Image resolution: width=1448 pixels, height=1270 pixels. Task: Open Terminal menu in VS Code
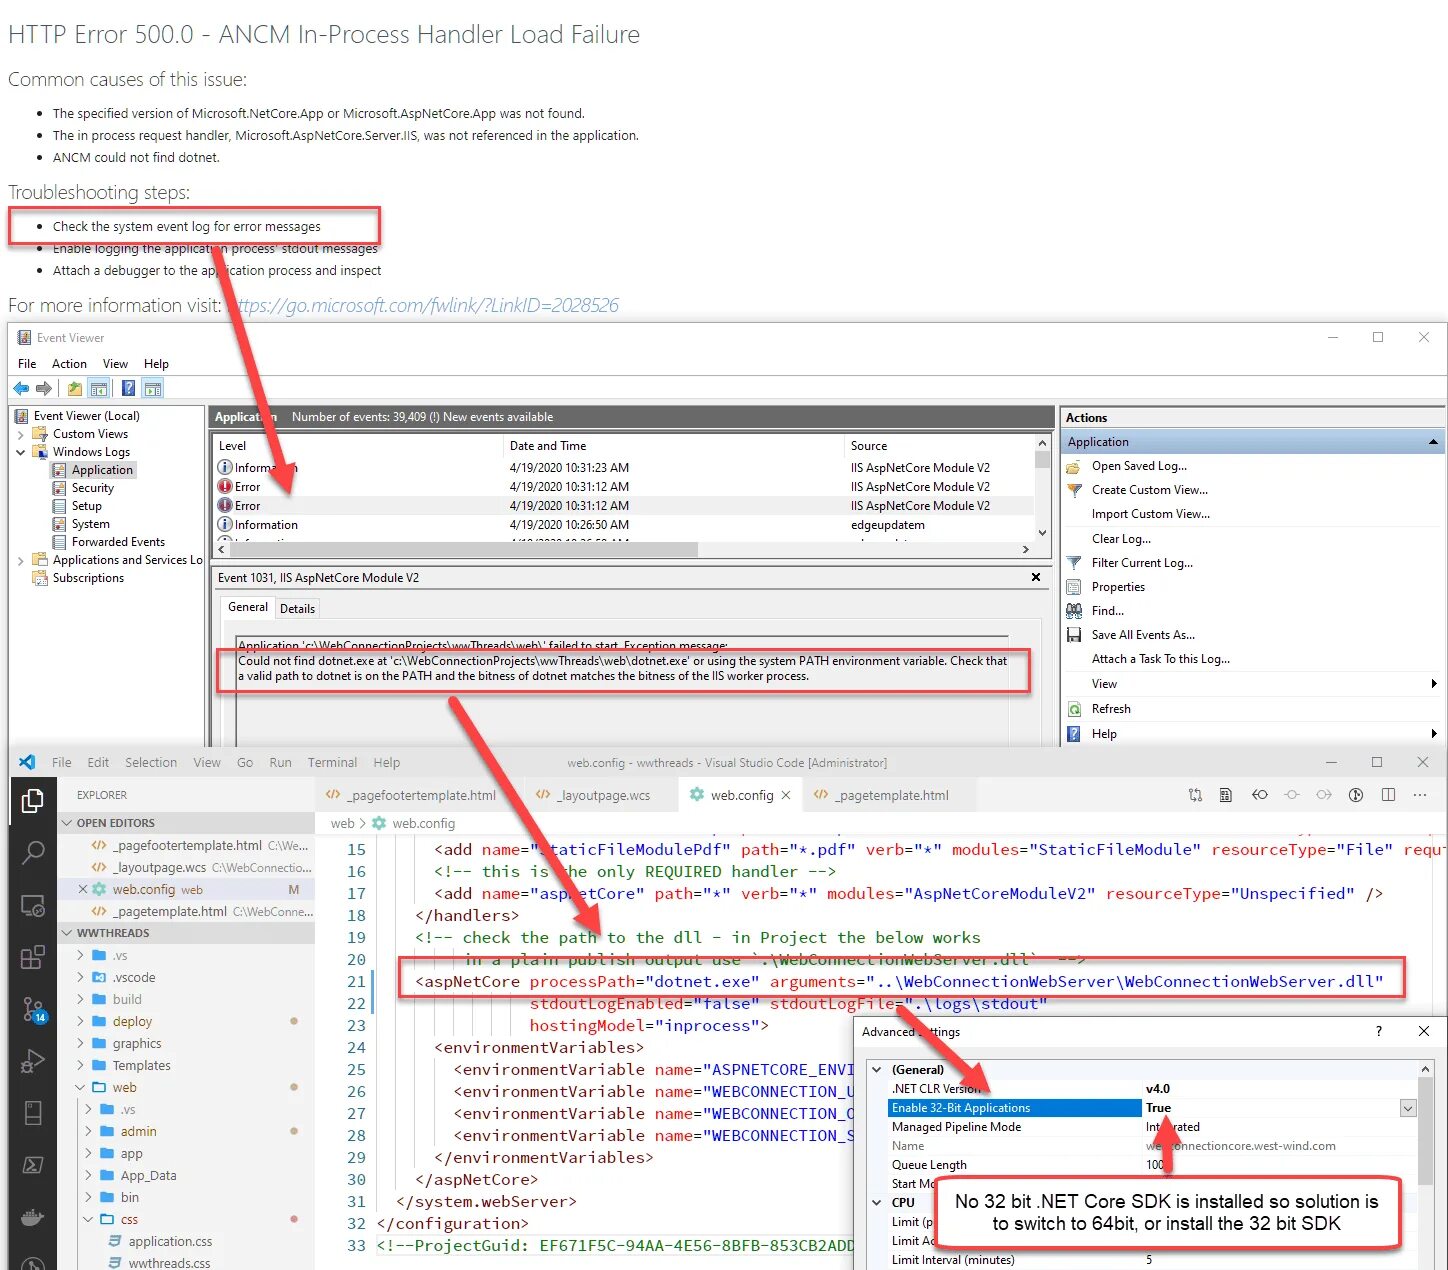click(332, 762)
